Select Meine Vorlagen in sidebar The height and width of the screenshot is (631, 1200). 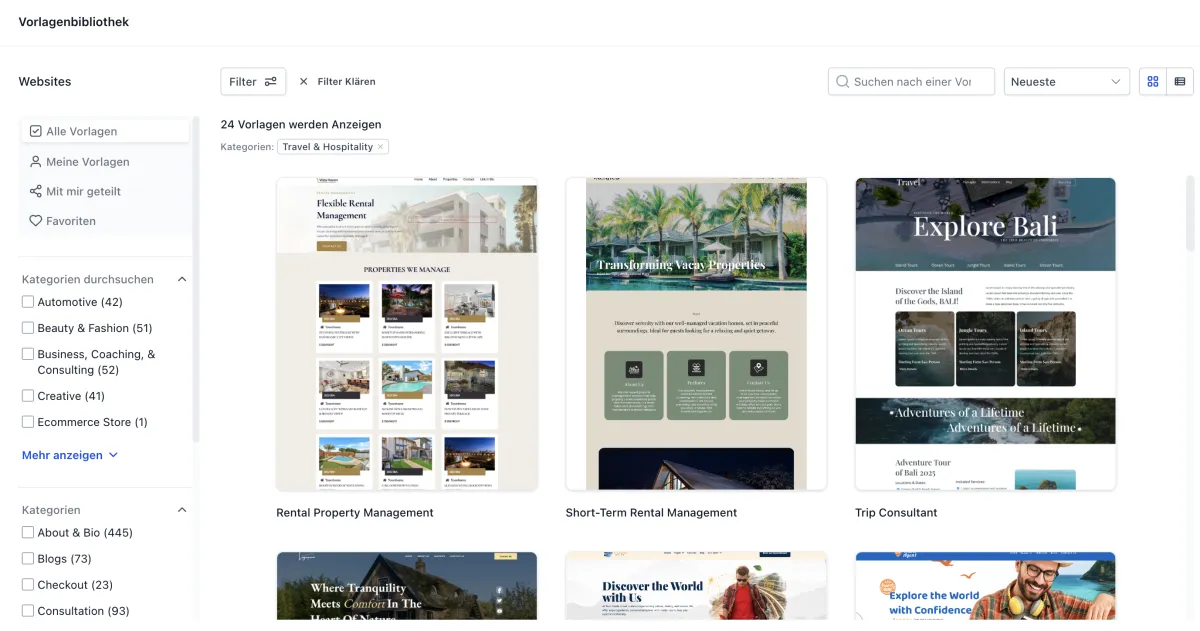(106, 161)
